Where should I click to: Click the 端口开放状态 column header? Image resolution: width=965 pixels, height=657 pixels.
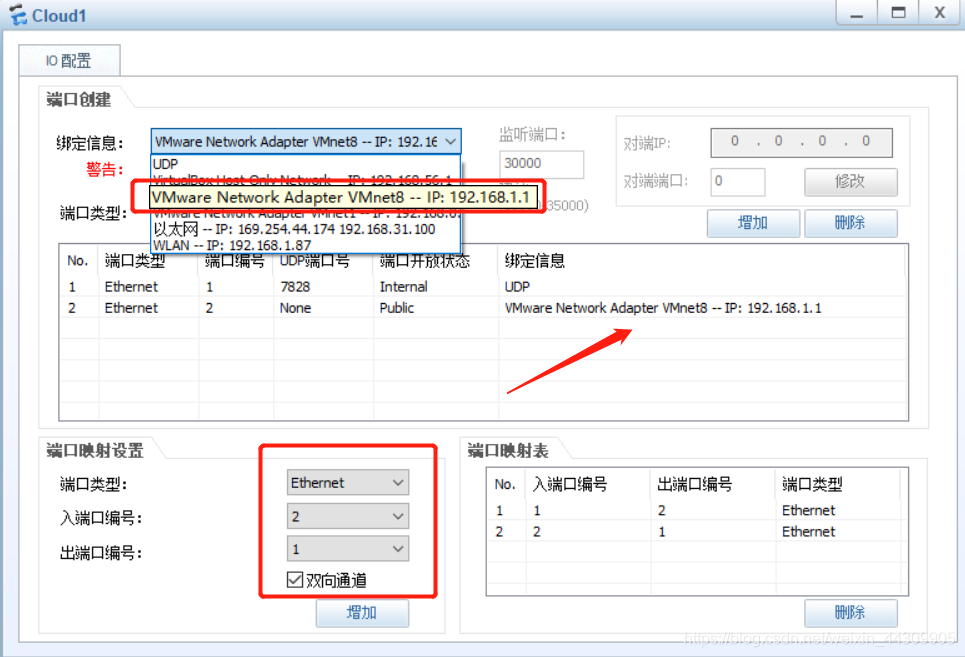(425, 261)
